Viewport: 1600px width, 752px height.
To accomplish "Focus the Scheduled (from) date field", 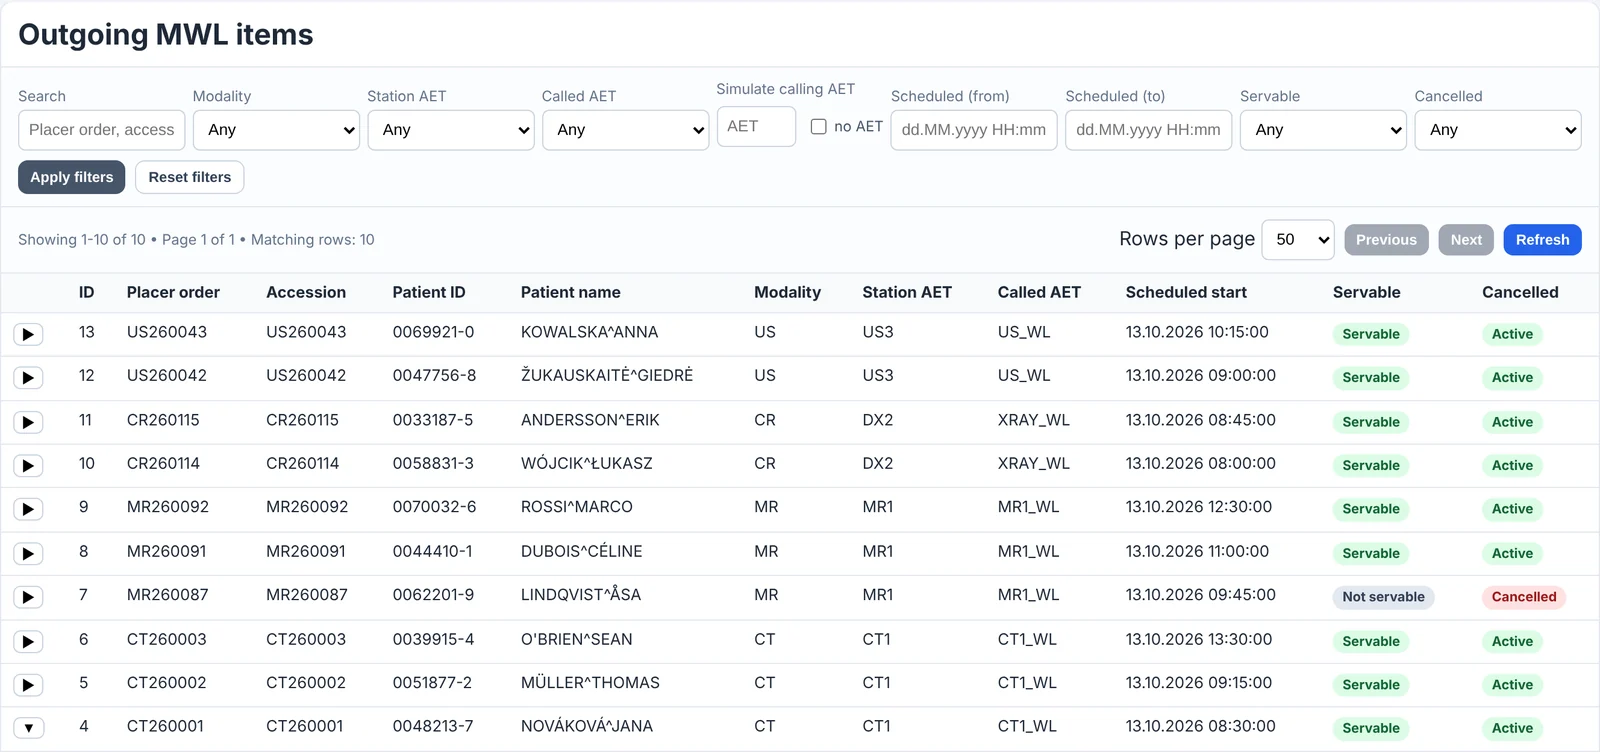I will click(974, 130).
